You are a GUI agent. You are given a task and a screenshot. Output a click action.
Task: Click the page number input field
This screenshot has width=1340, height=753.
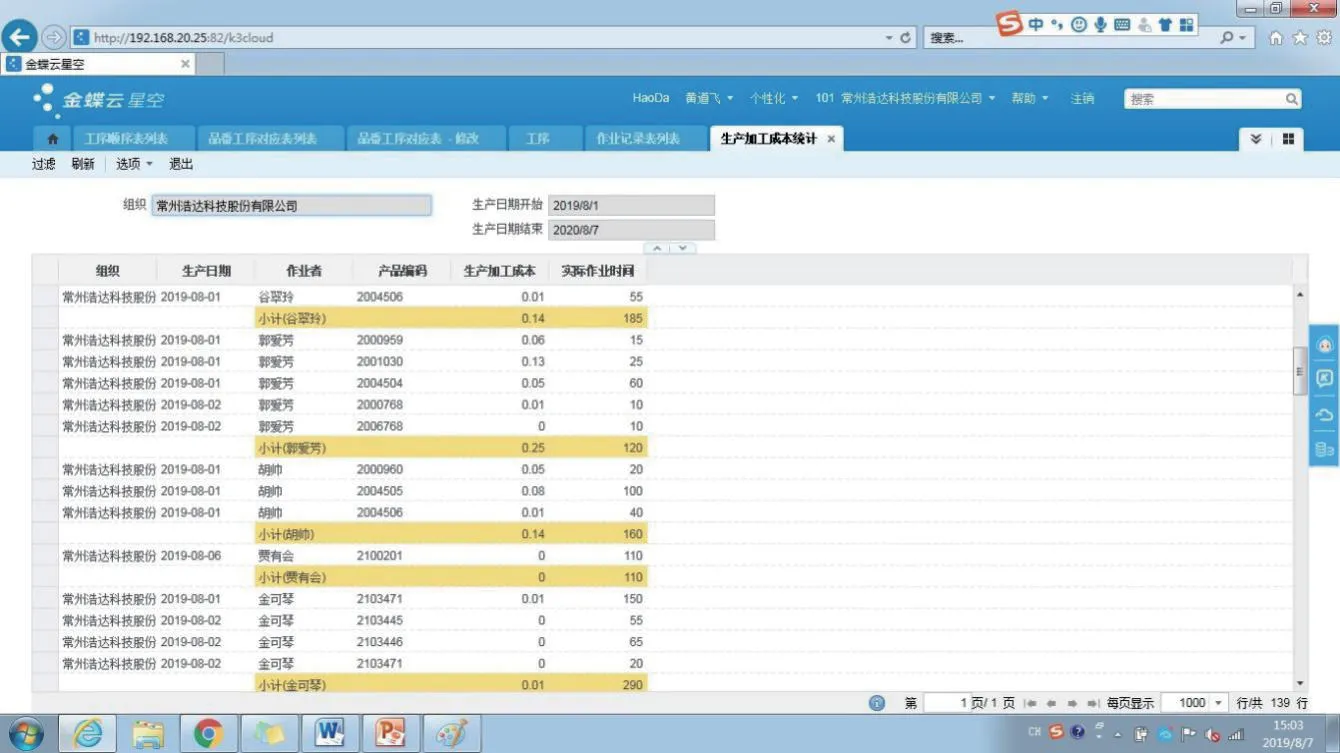947,703
